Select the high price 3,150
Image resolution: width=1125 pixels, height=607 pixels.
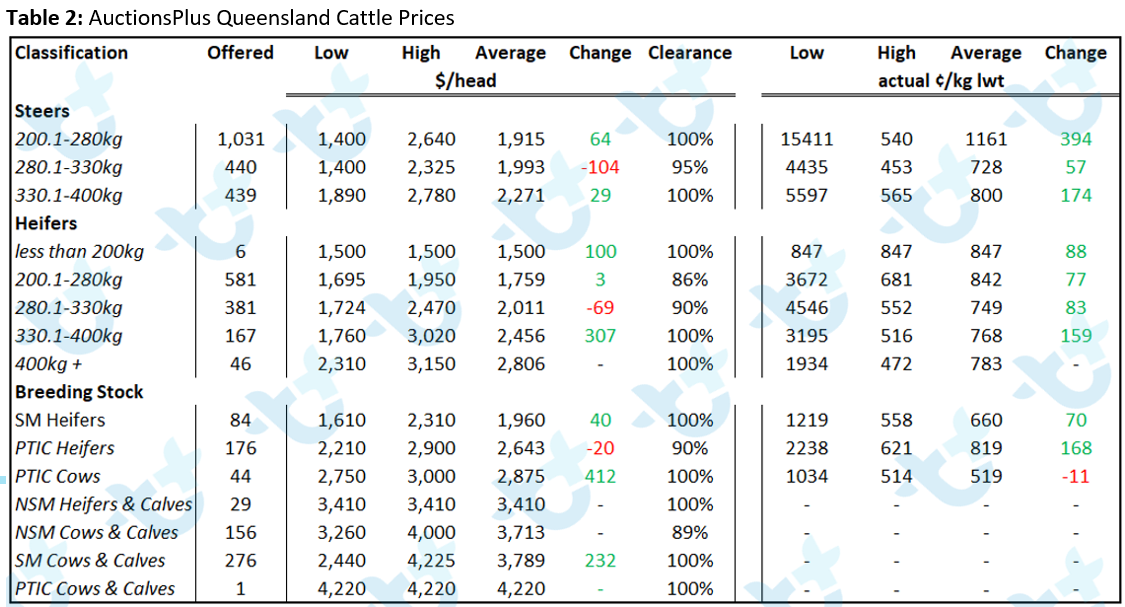click(x=431, y=364)
